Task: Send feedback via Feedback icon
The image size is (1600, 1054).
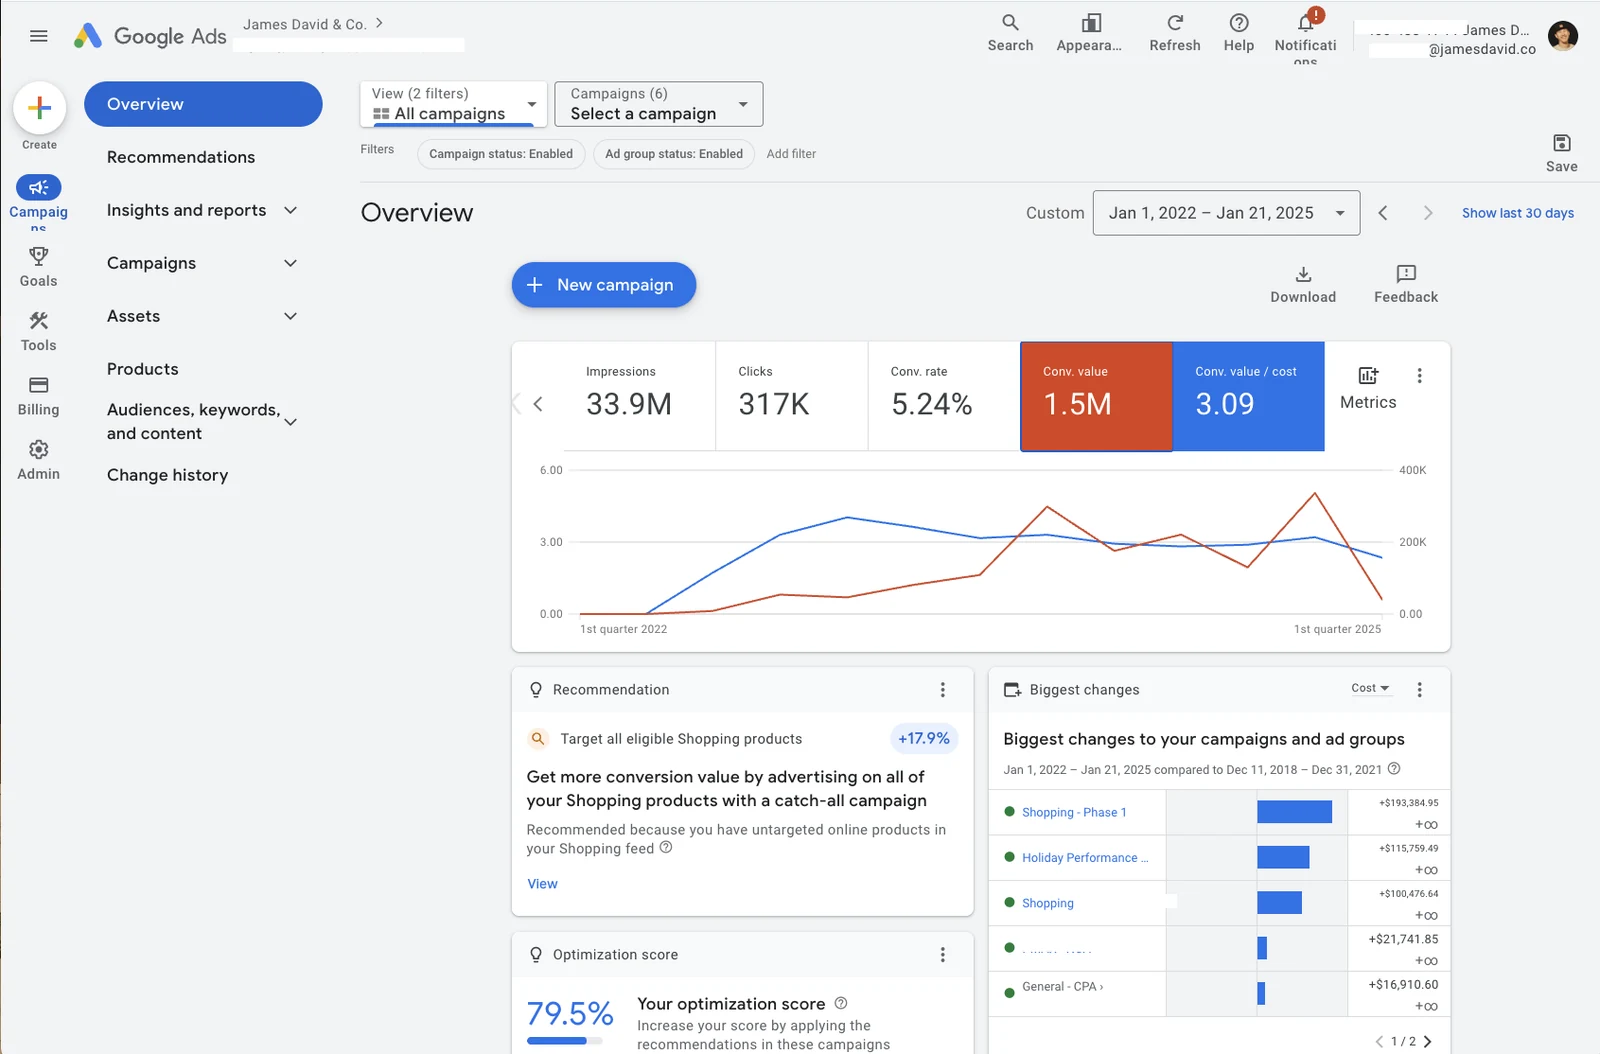Action: point(1405,284)
